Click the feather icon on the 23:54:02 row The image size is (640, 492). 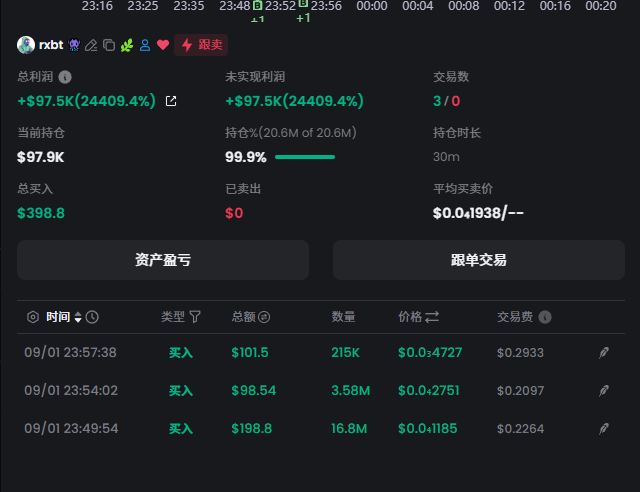coord(604,390)
